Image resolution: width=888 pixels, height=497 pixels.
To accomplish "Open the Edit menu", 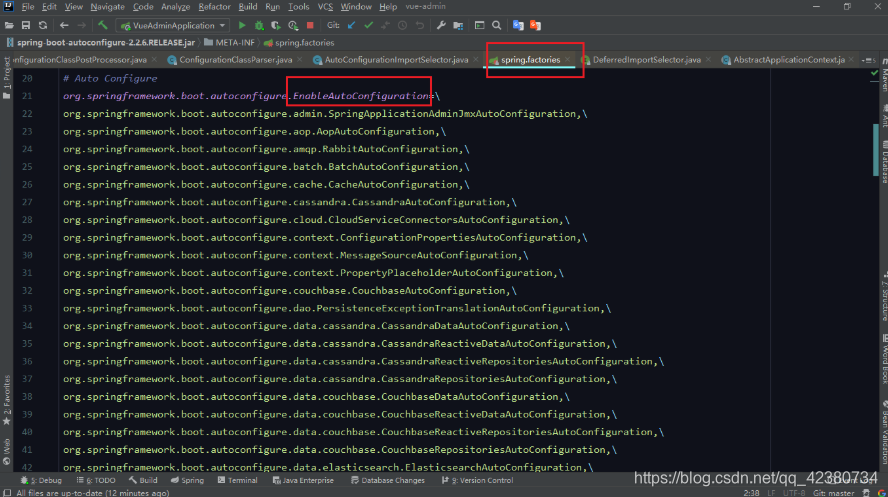I will click(49, 7).
